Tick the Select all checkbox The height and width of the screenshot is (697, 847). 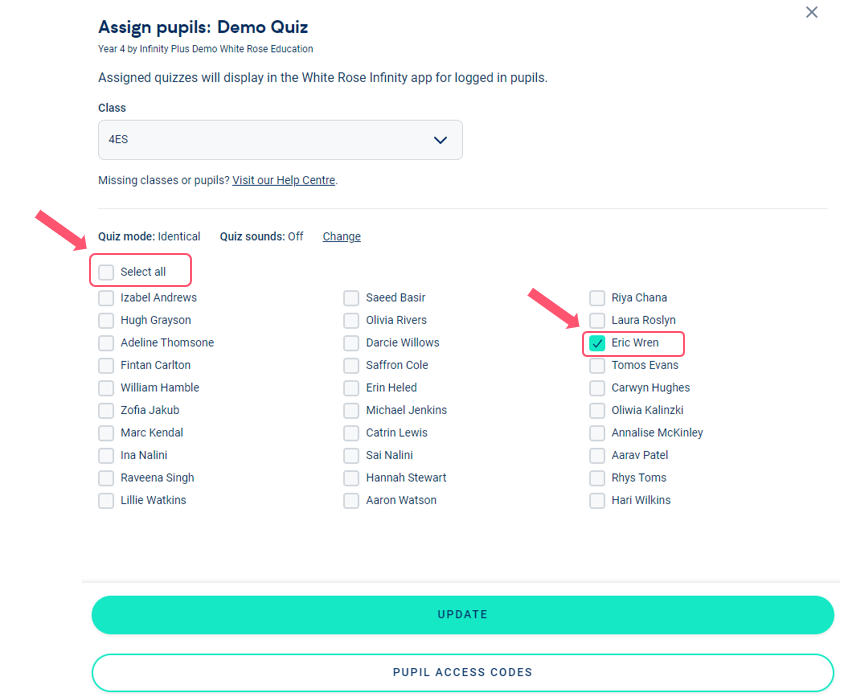(x=106, y=272)
